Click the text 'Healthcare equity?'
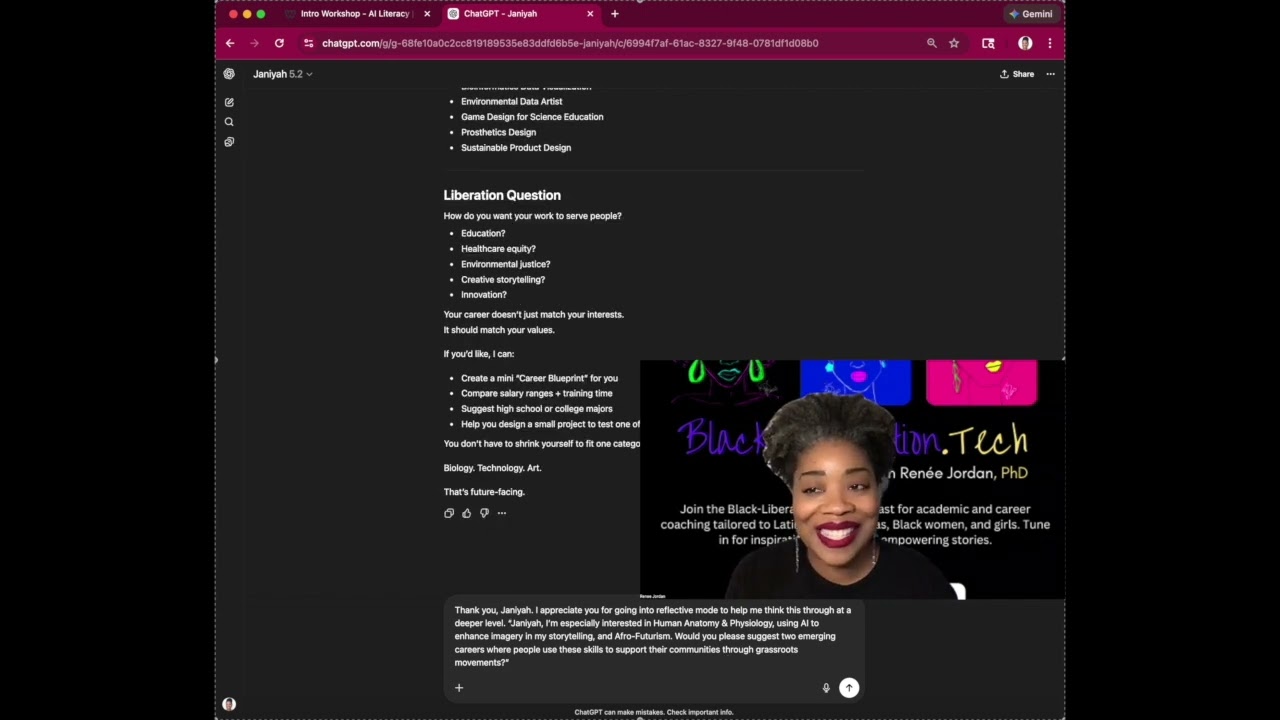 point(498,249)
